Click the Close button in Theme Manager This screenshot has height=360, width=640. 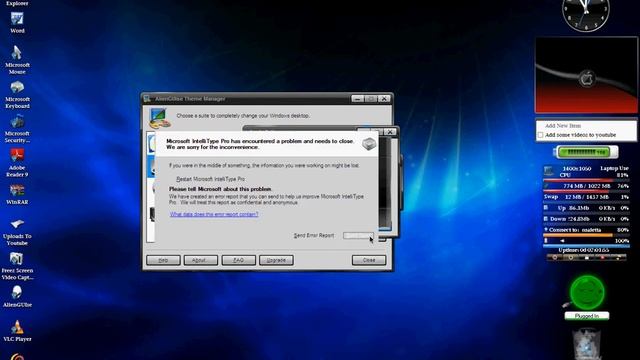point(369,260)
